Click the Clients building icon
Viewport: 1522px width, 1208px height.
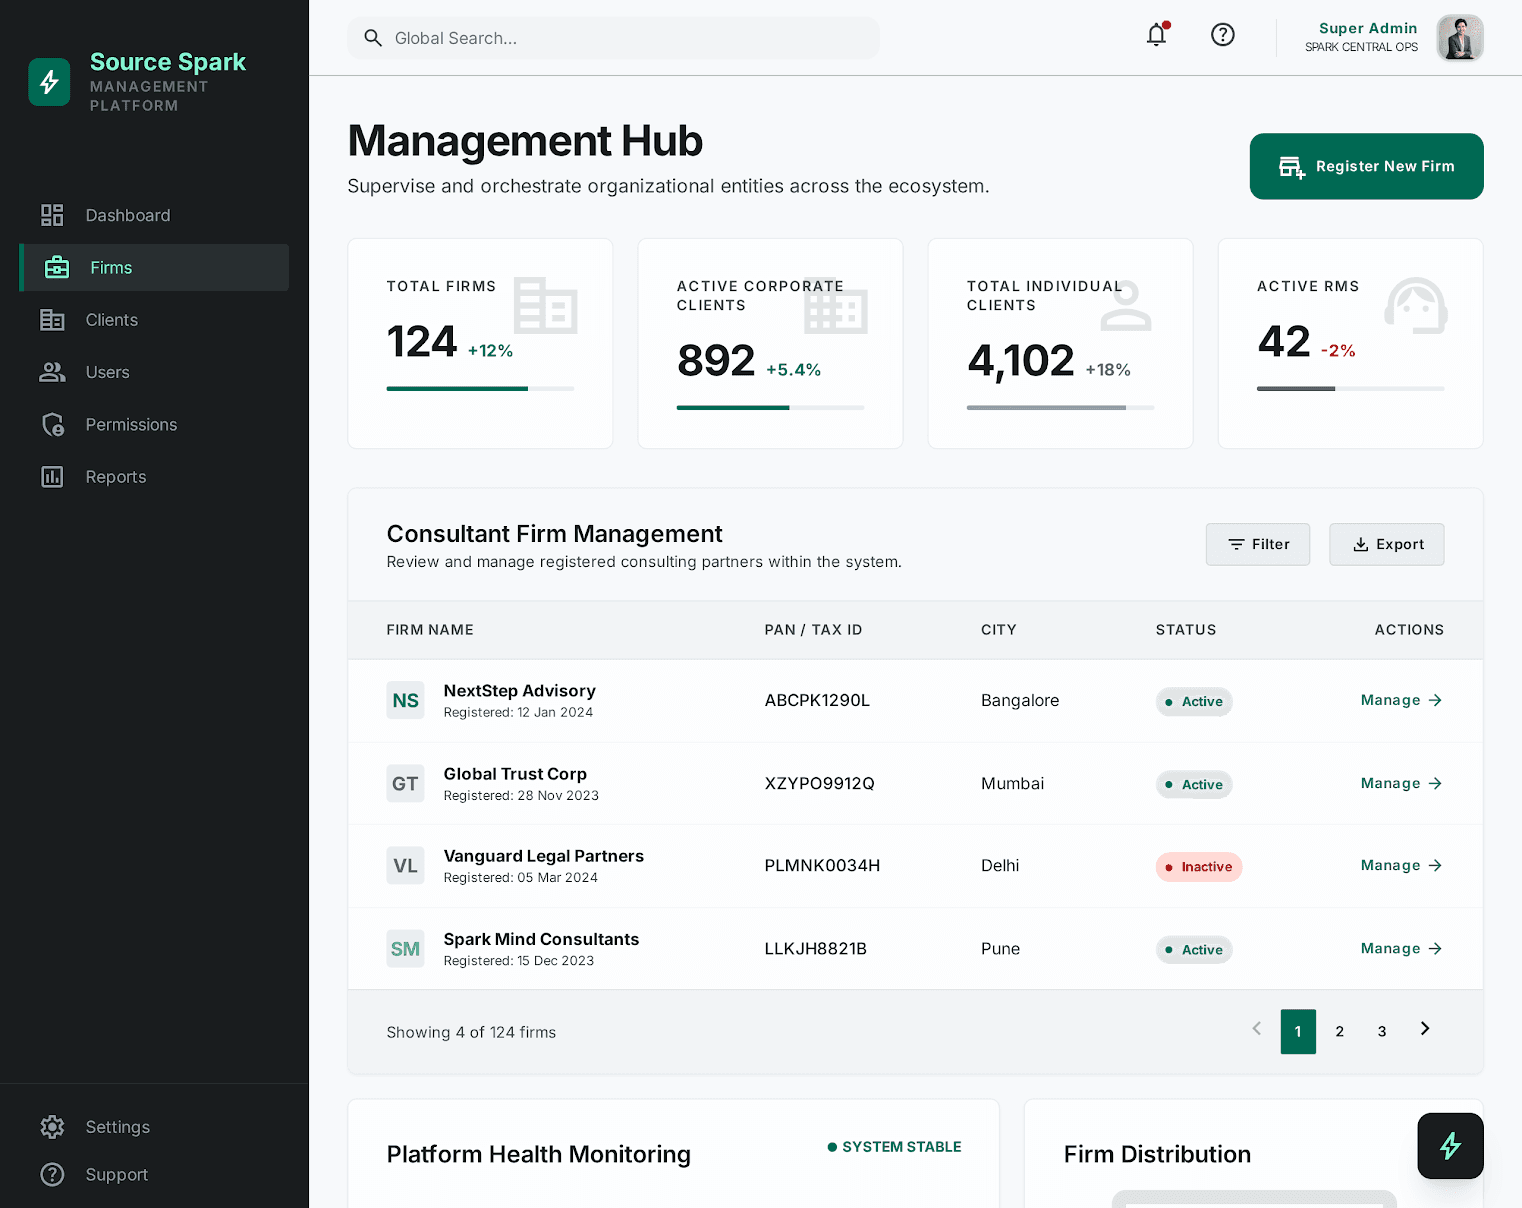point(52,320)
